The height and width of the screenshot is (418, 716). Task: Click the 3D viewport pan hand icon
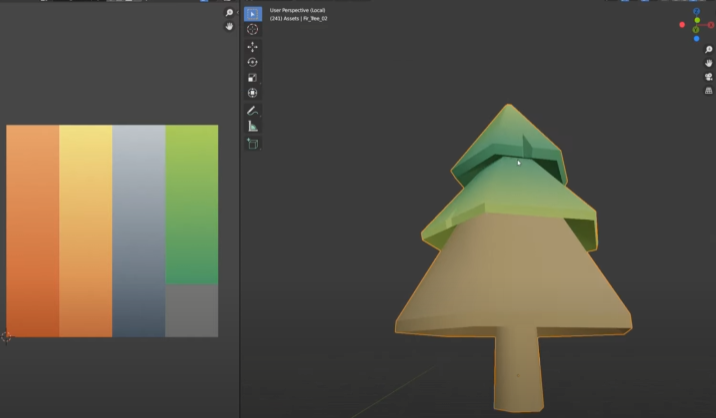point(708,62)
